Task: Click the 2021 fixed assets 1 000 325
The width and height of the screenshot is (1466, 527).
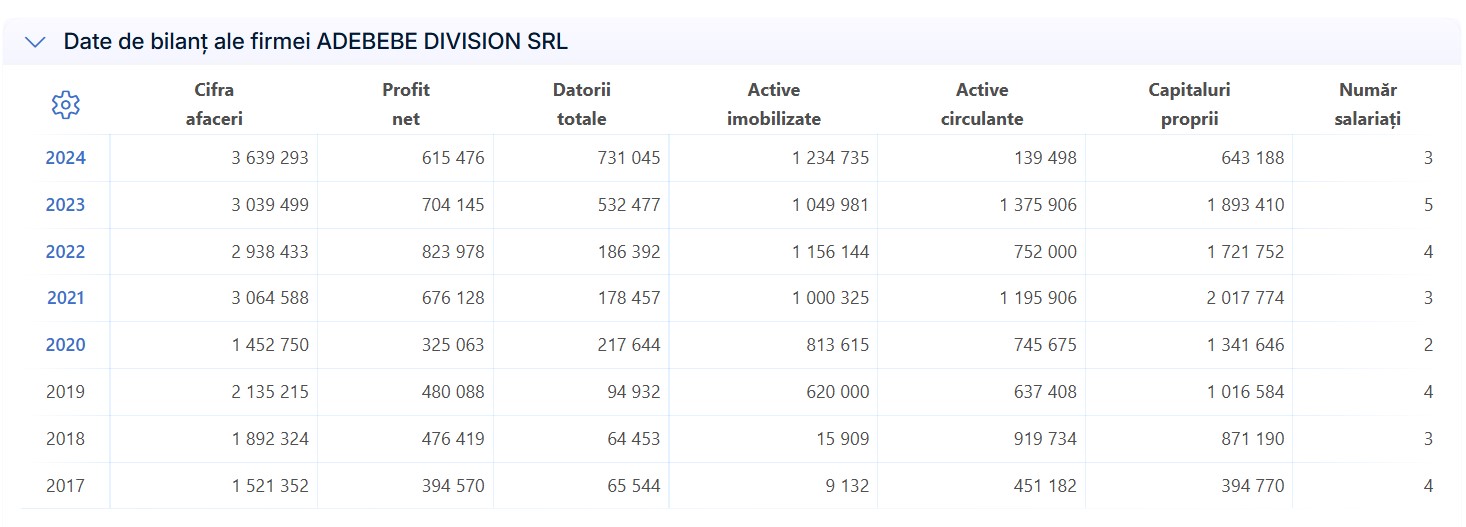Action: pyautogui.click(x=831, y=298)
